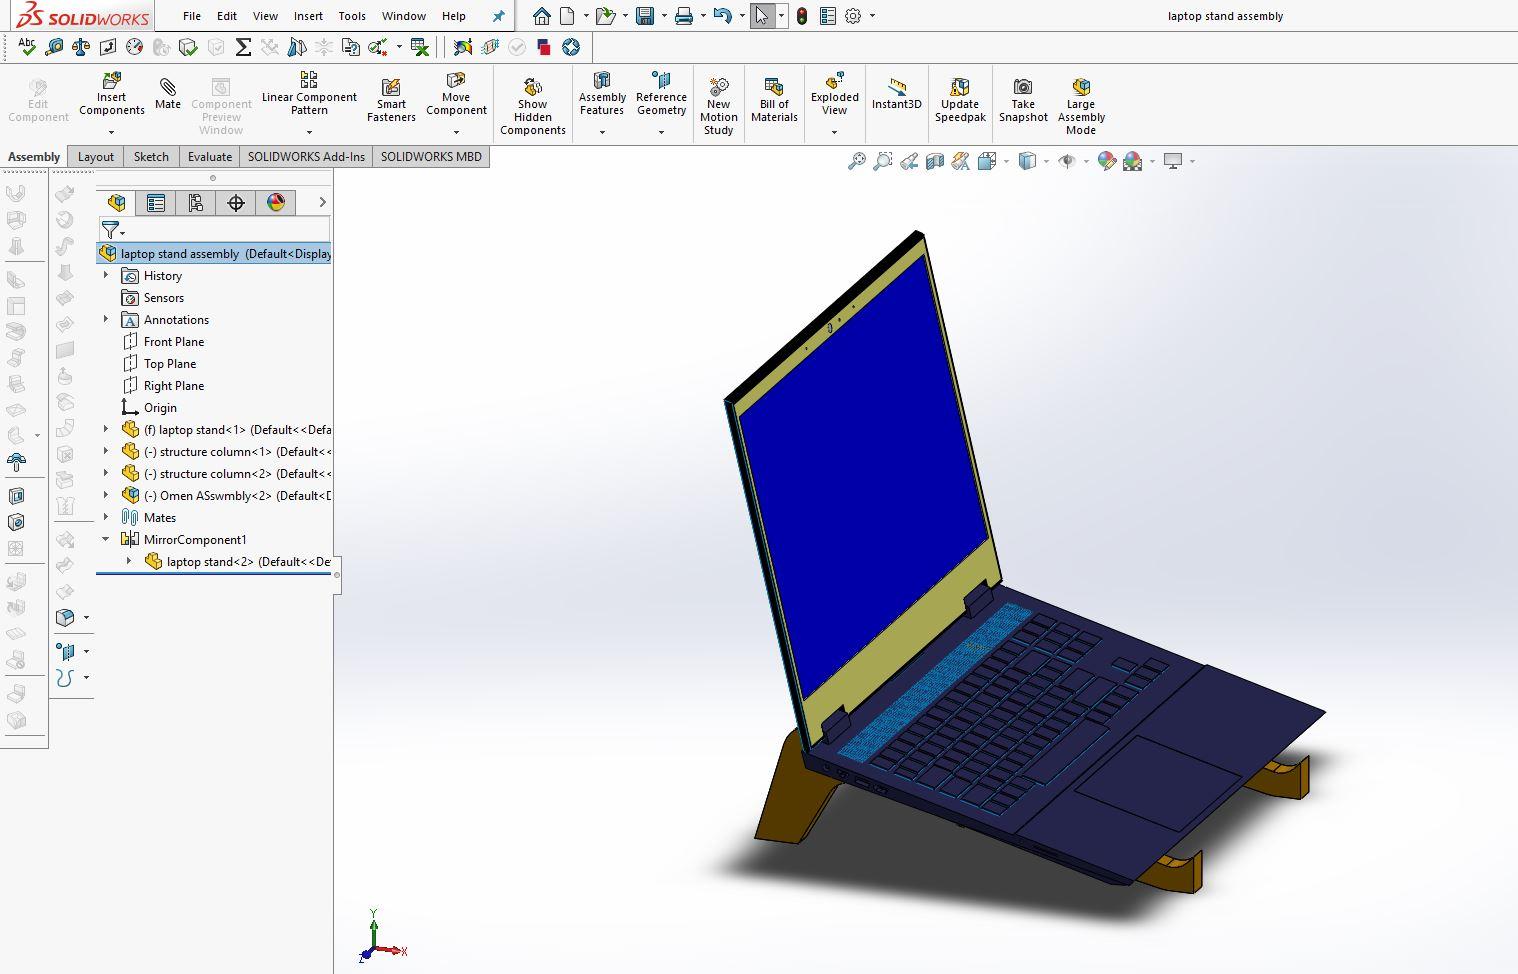Activate the Exploded View tool
1518x974 pixels.
834,97
